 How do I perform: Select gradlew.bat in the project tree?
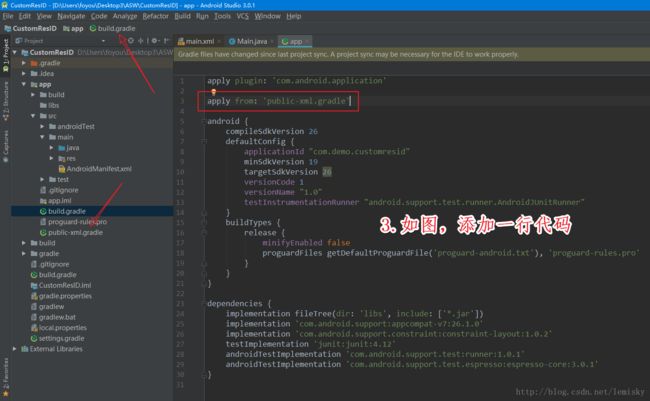(53, 317)
